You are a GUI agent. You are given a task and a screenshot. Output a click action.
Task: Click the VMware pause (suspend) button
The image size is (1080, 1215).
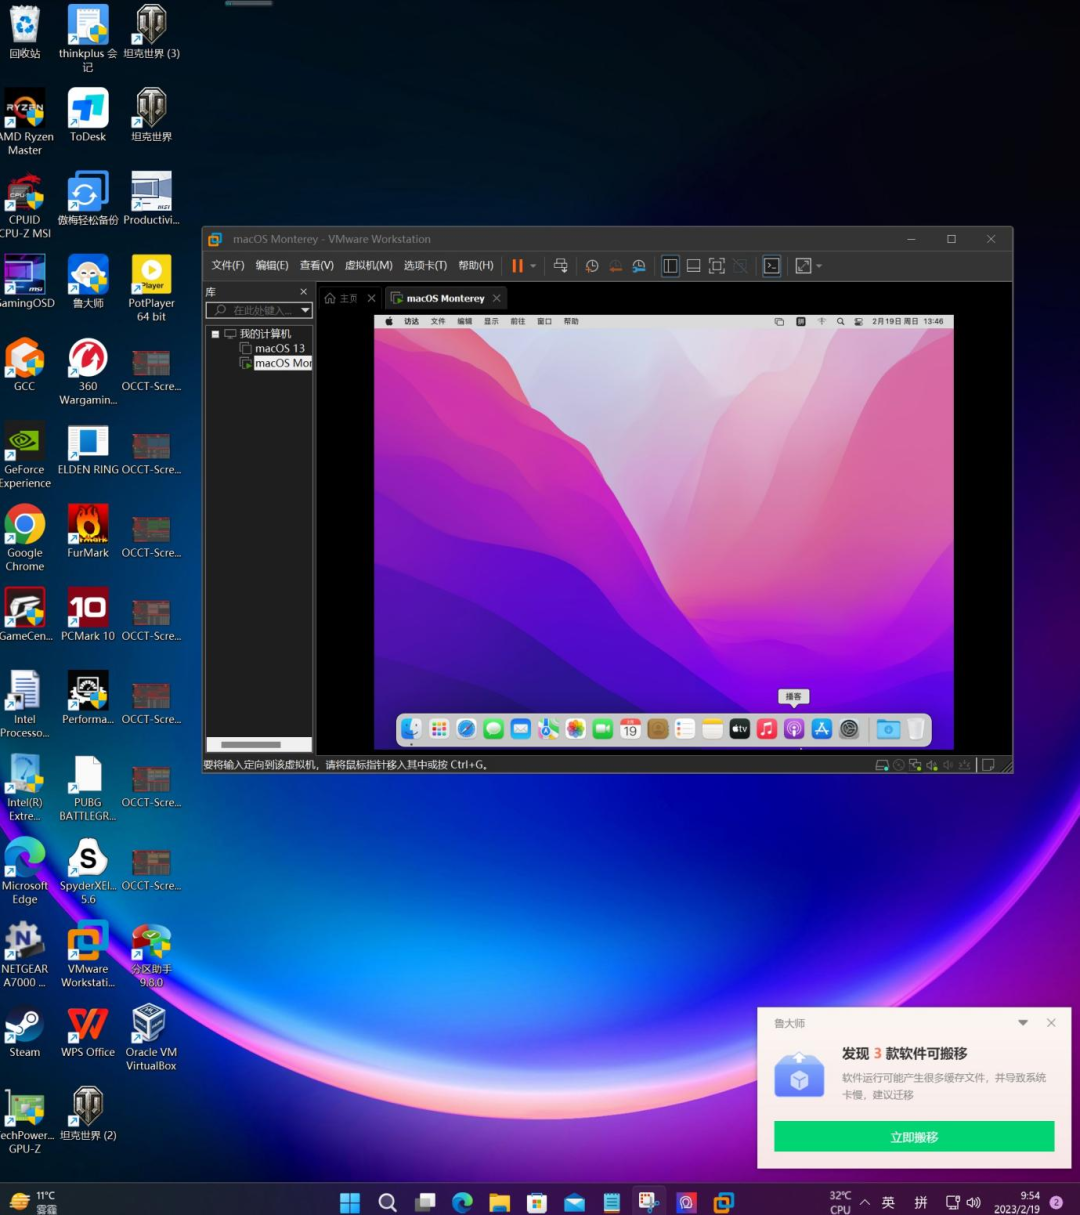tap(517, 266)
